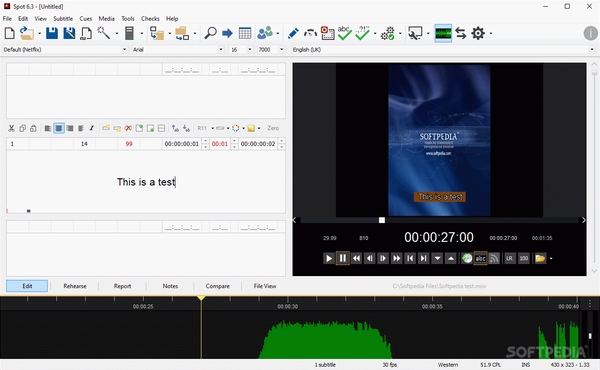
Task: Click the blue right arrow icon
Action: coord(227,33)
